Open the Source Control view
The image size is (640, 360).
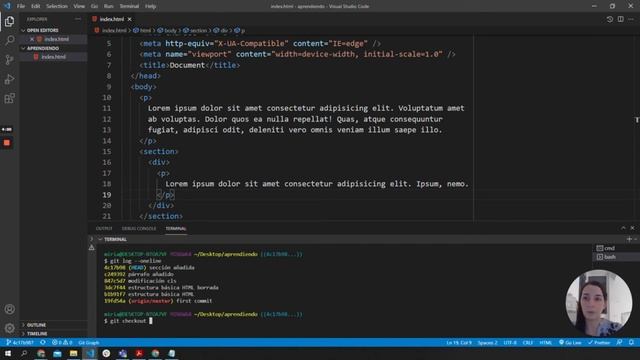click(9, 60)
